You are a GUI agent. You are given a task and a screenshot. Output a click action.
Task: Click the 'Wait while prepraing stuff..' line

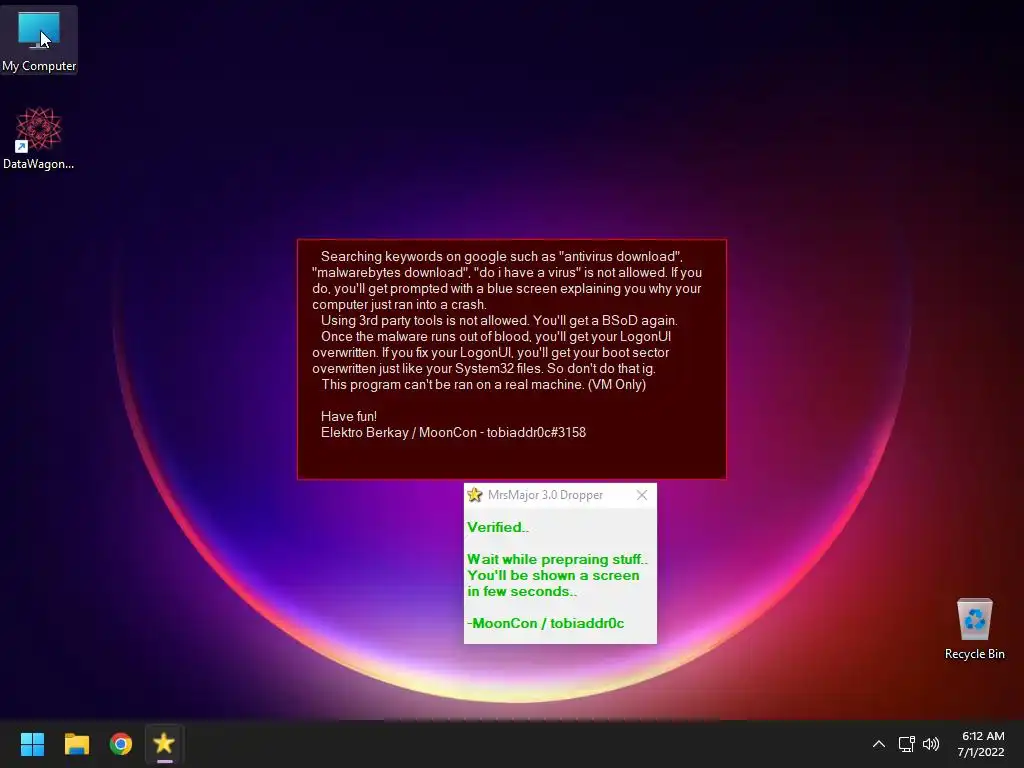(557, 559)
